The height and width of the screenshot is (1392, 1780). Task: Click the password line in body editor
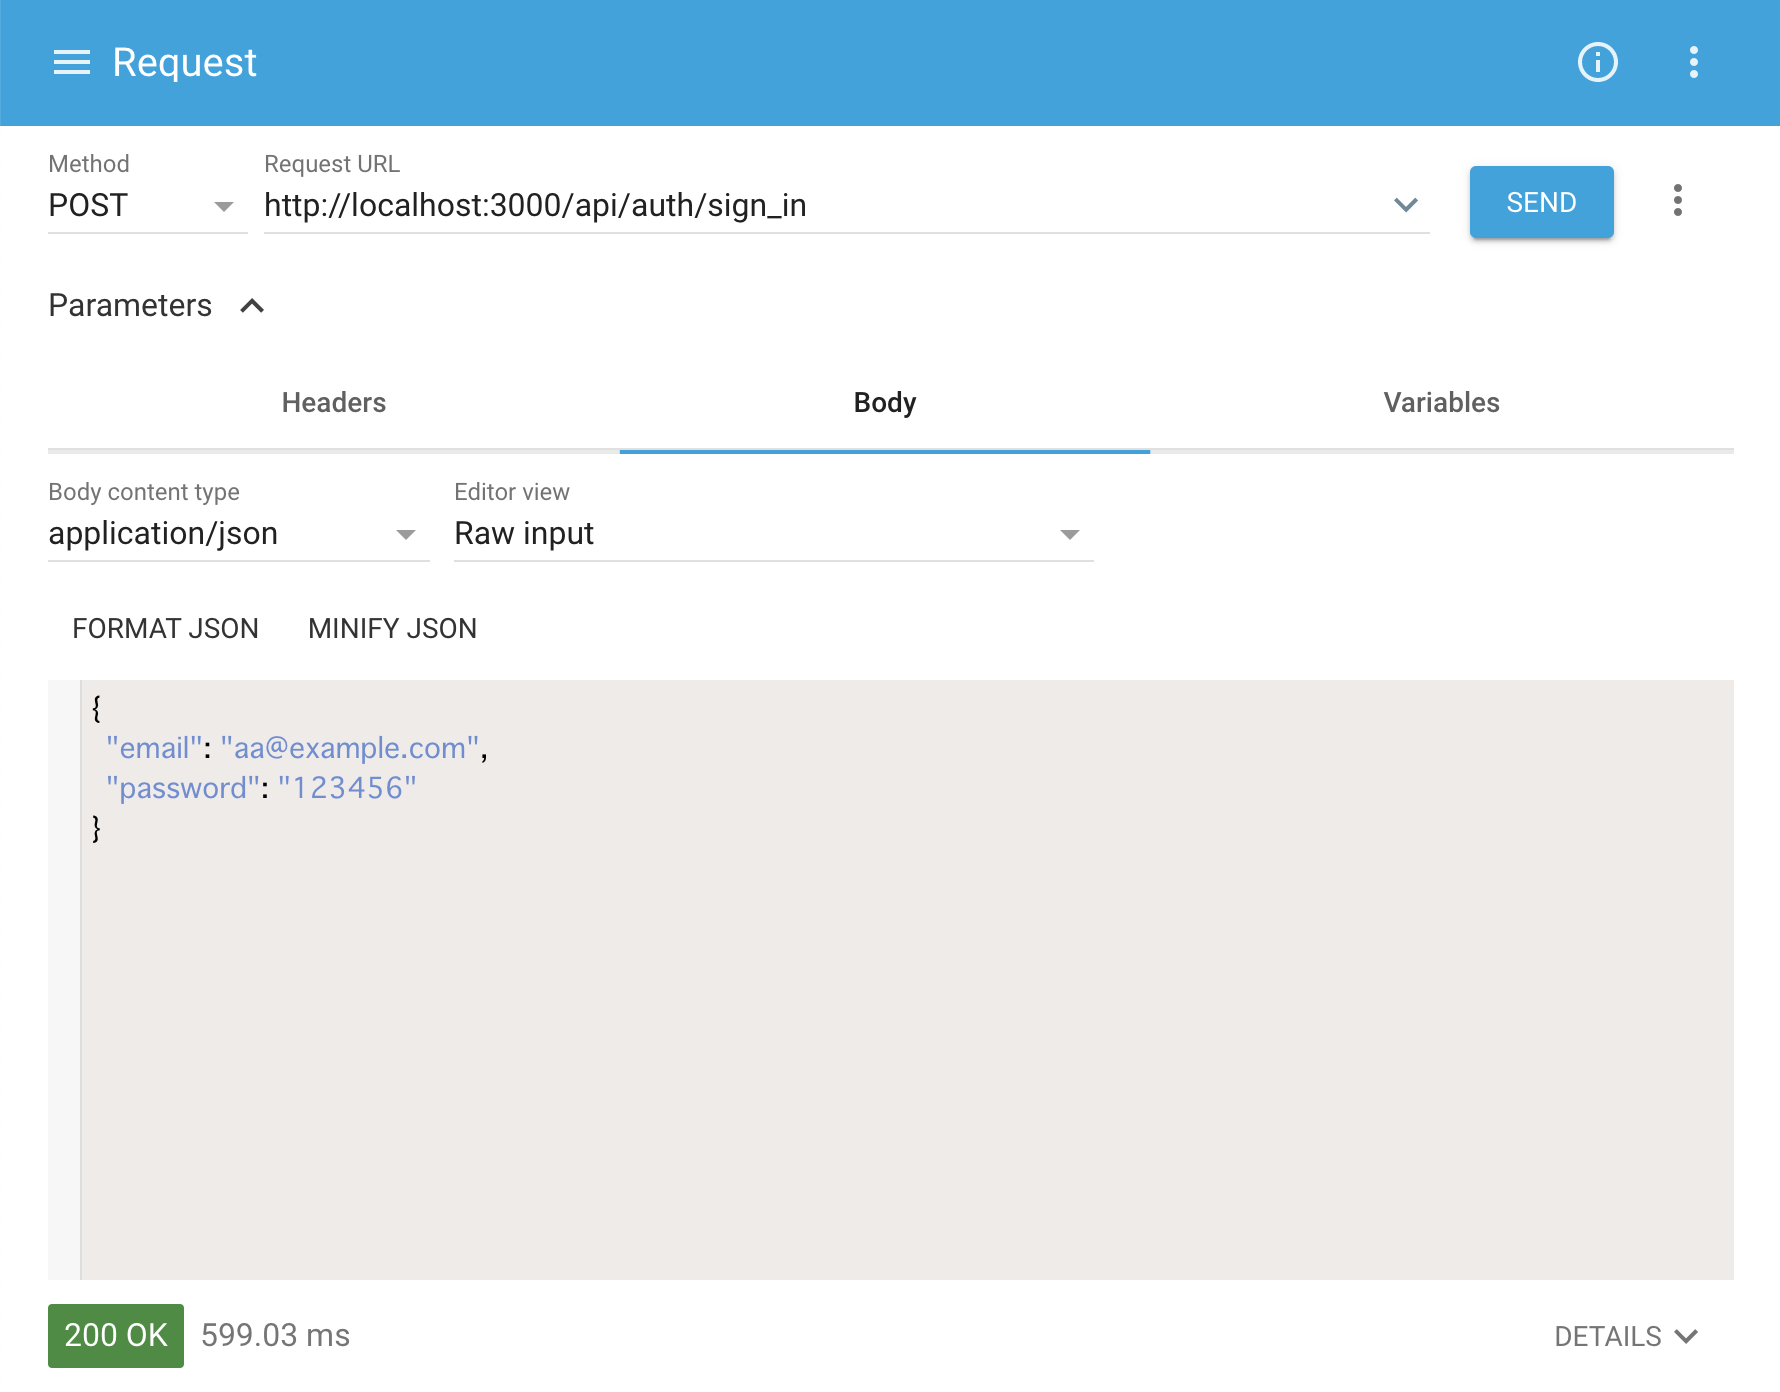262,789
